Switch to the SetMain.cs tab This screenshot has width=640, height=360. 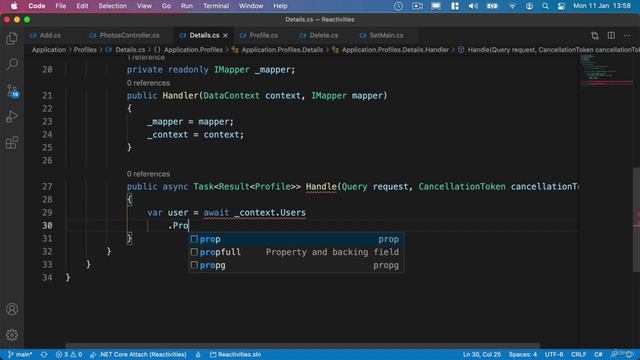tap(386, 36)
